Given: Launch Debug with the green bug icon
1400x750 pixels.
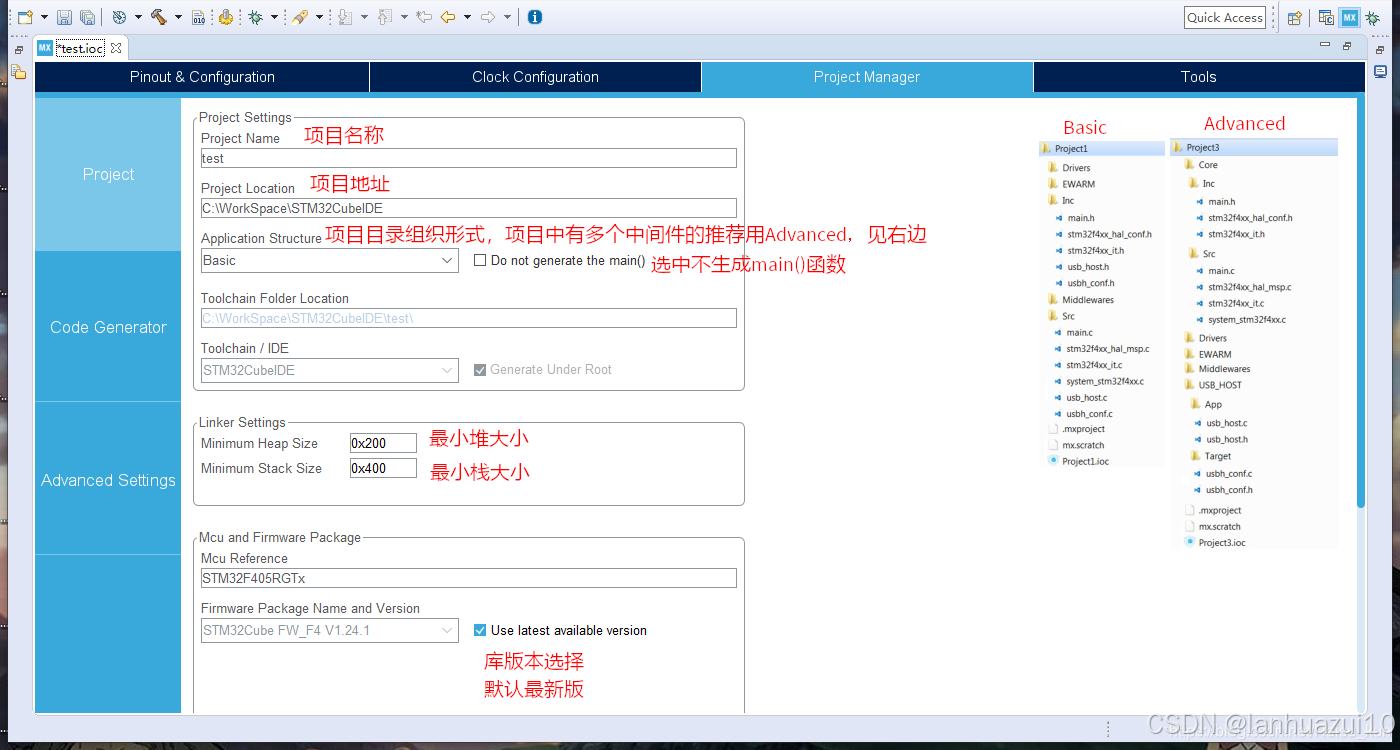Looking at the screenshot, I should 256,17.
